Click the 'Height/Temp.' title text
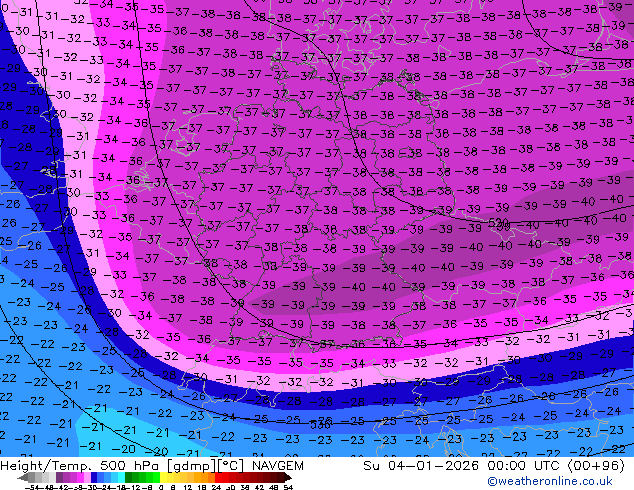 [44, 466]
